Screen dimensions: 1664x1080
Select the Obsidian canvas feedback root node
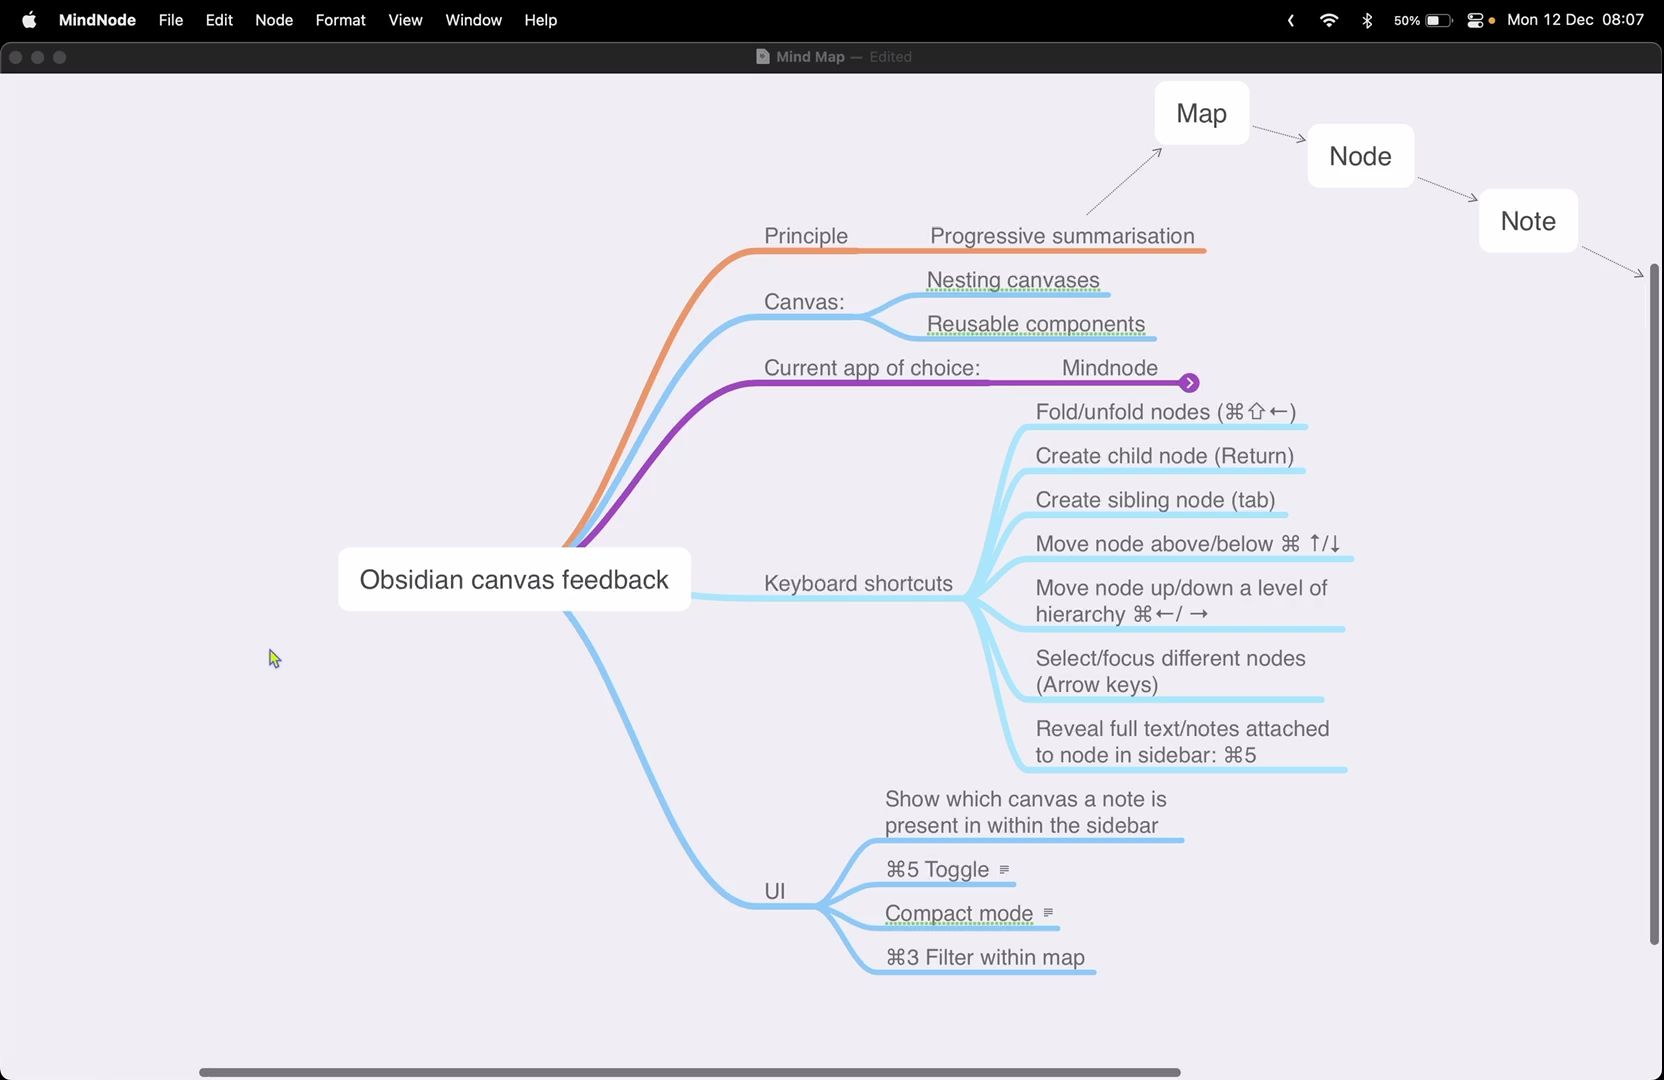514,579
